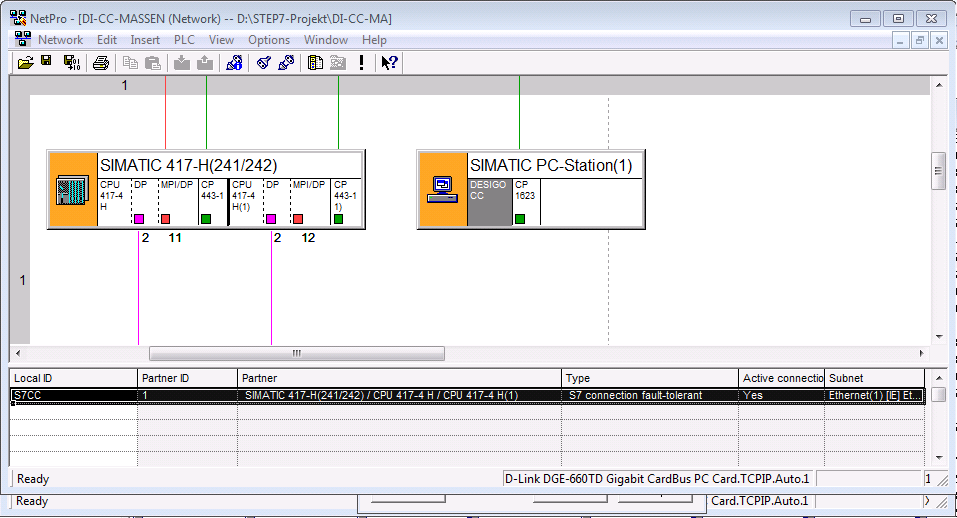This screenshot has width=957, height=518.
Task: Click the vertical scrollbar down arrow
Action: [939, 337]
